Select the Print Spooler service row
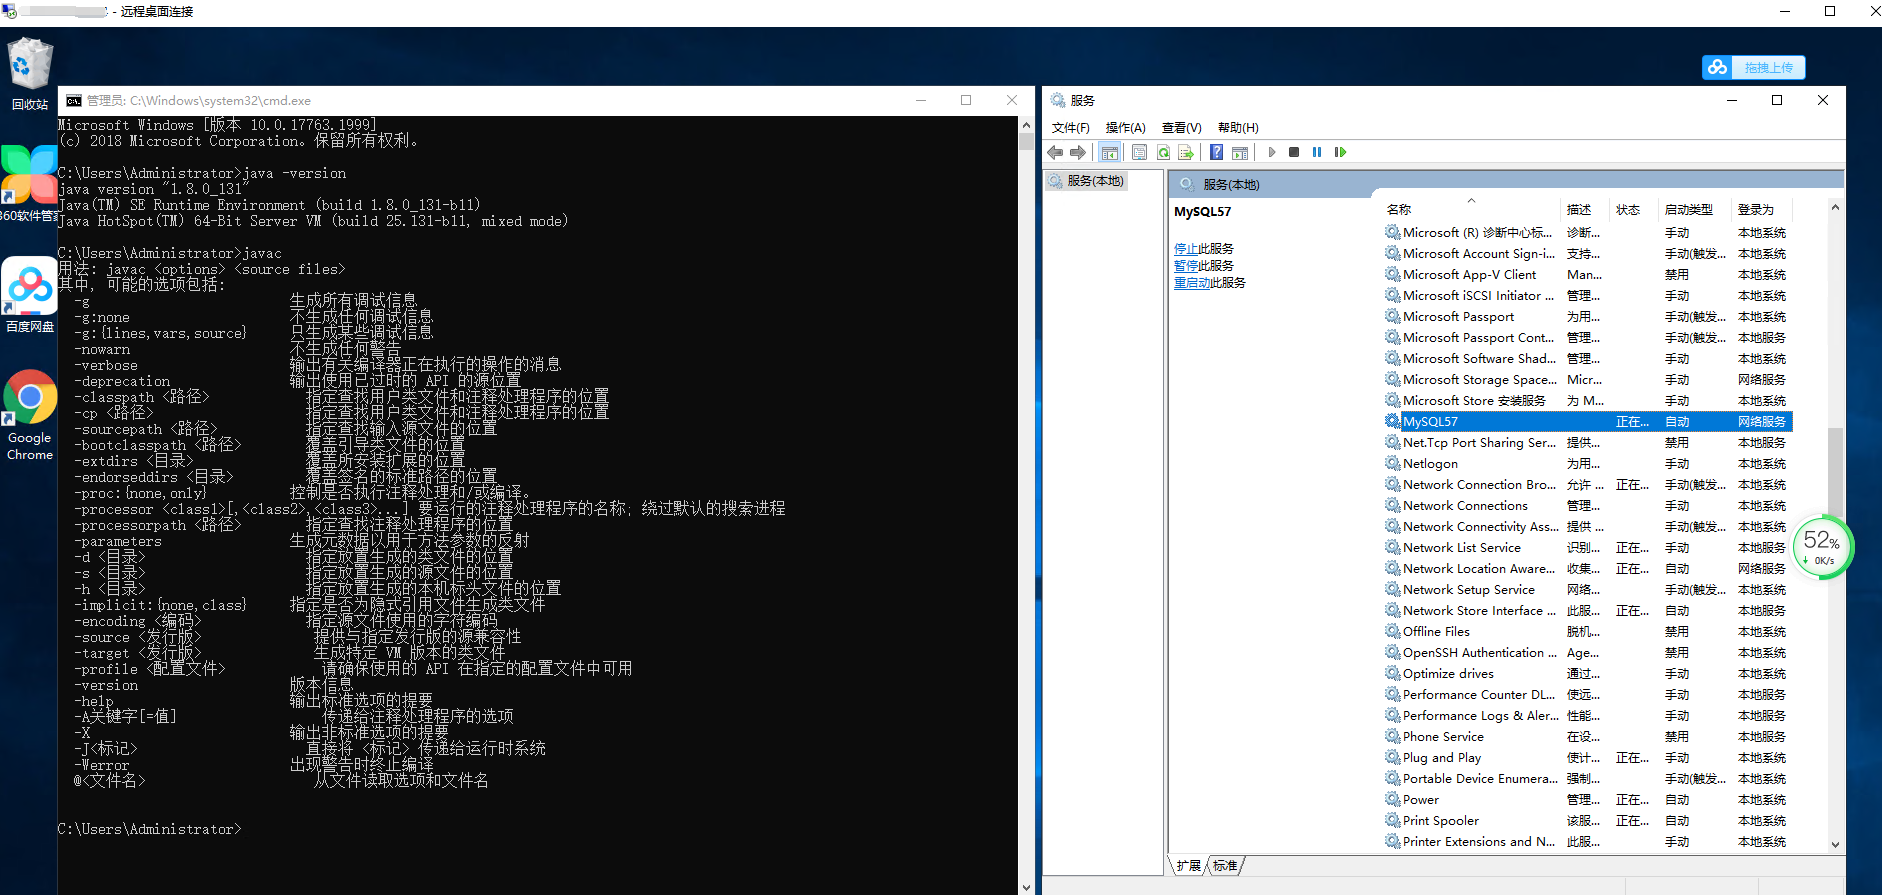1882x895 pixels. tap(1588, 821)
